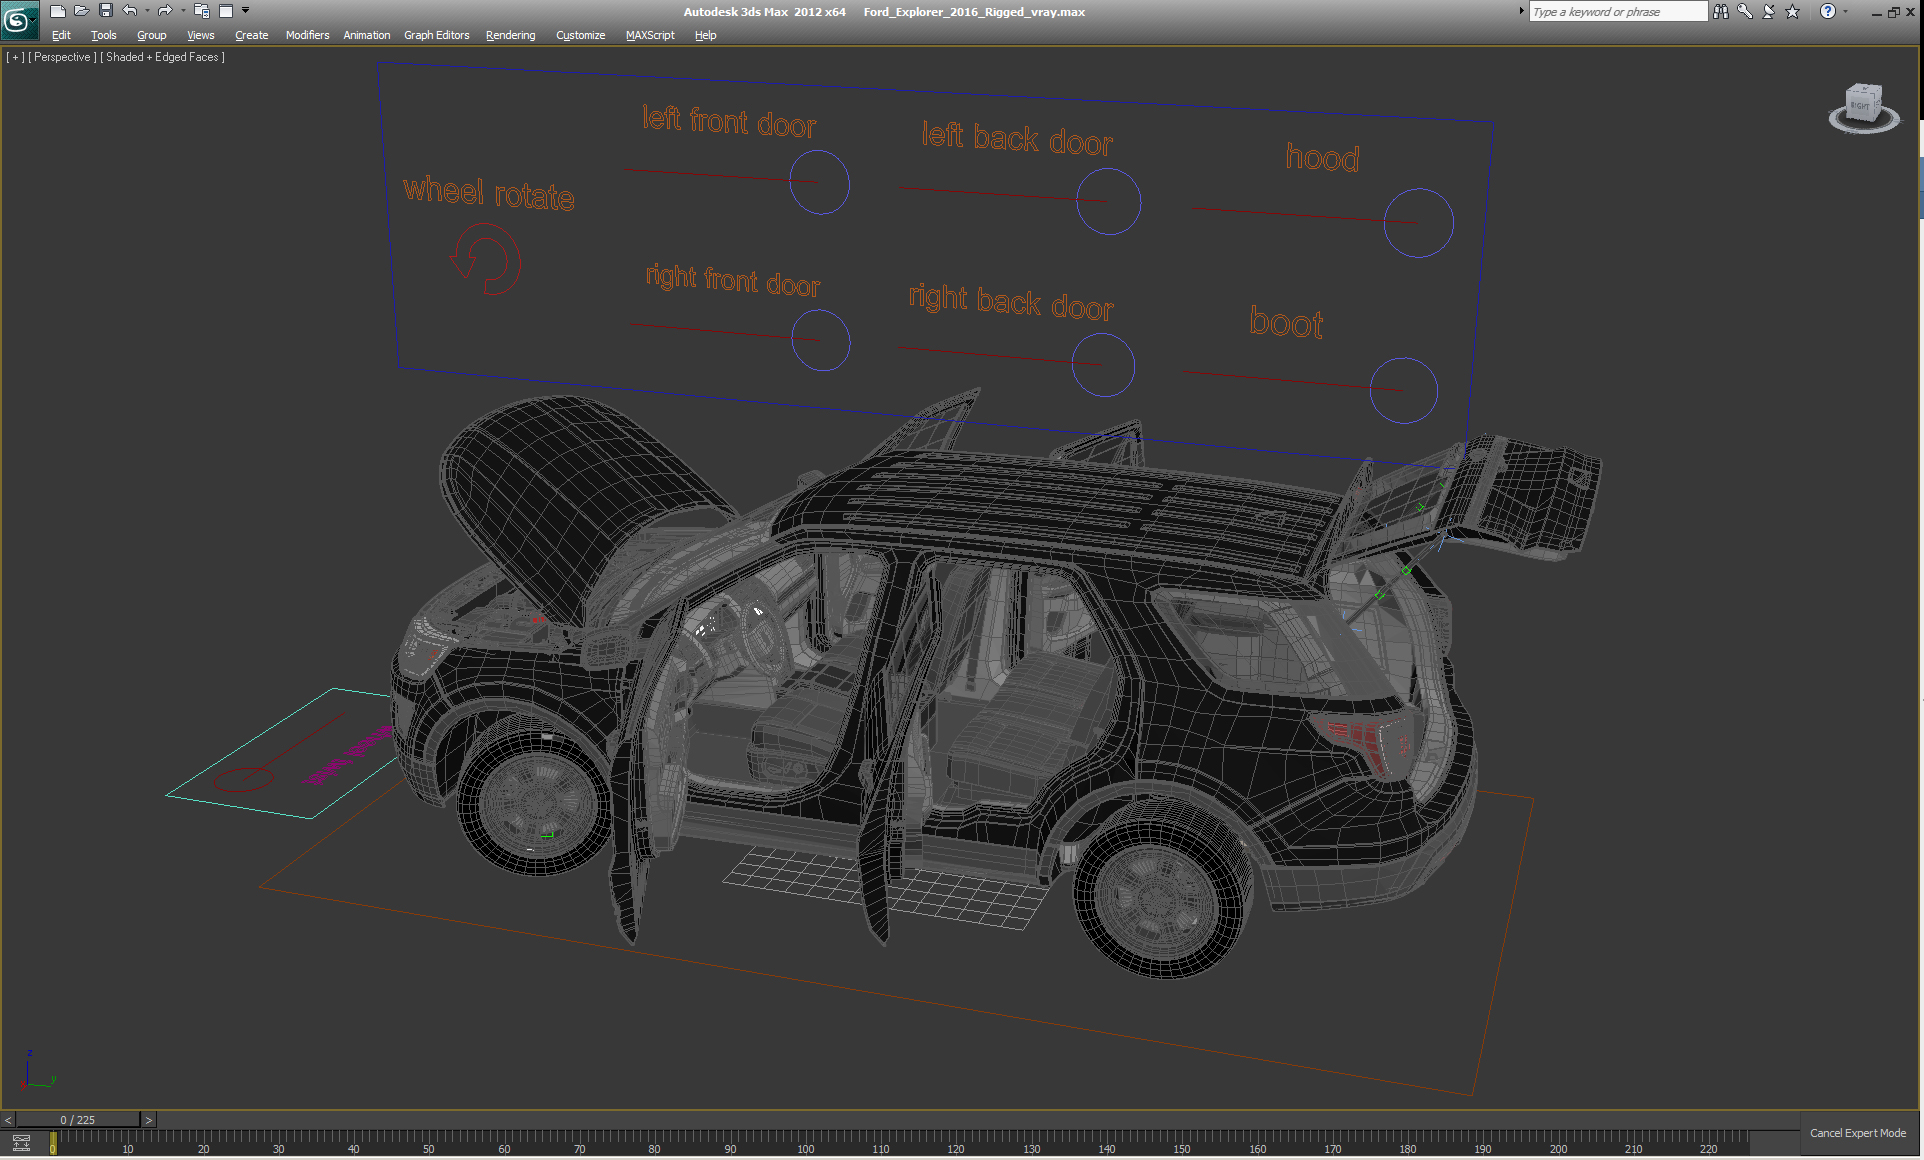Open the Group menu
The image size is (1924, 1160).
click(151, 35)
